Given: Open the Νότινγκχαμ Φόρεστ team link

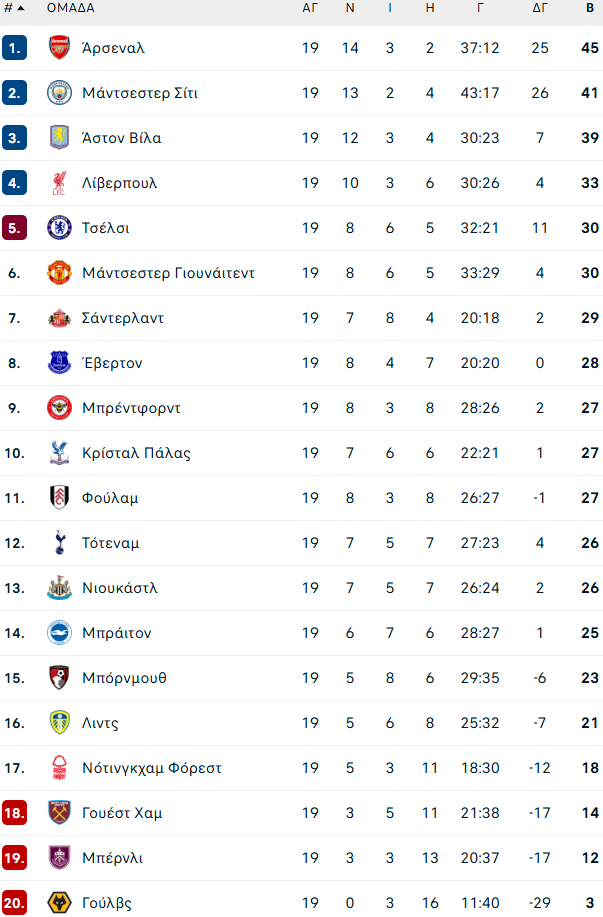Looking at the screenshot, I should click(x=152, y=768).
